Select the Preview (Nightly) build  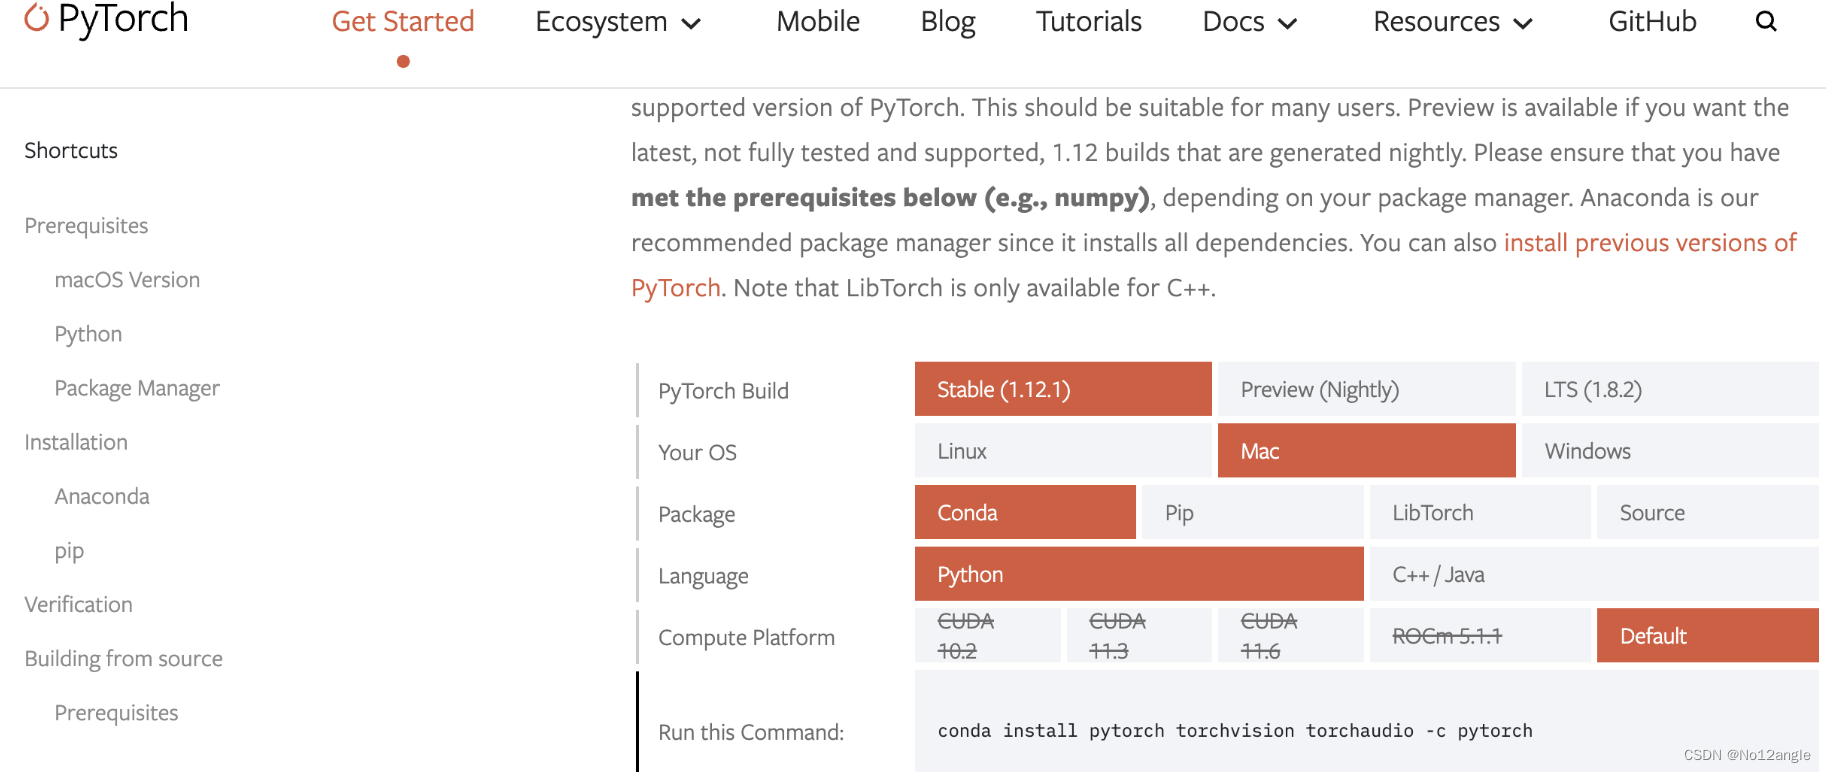pyautogui.click(x=1366, y=389)
